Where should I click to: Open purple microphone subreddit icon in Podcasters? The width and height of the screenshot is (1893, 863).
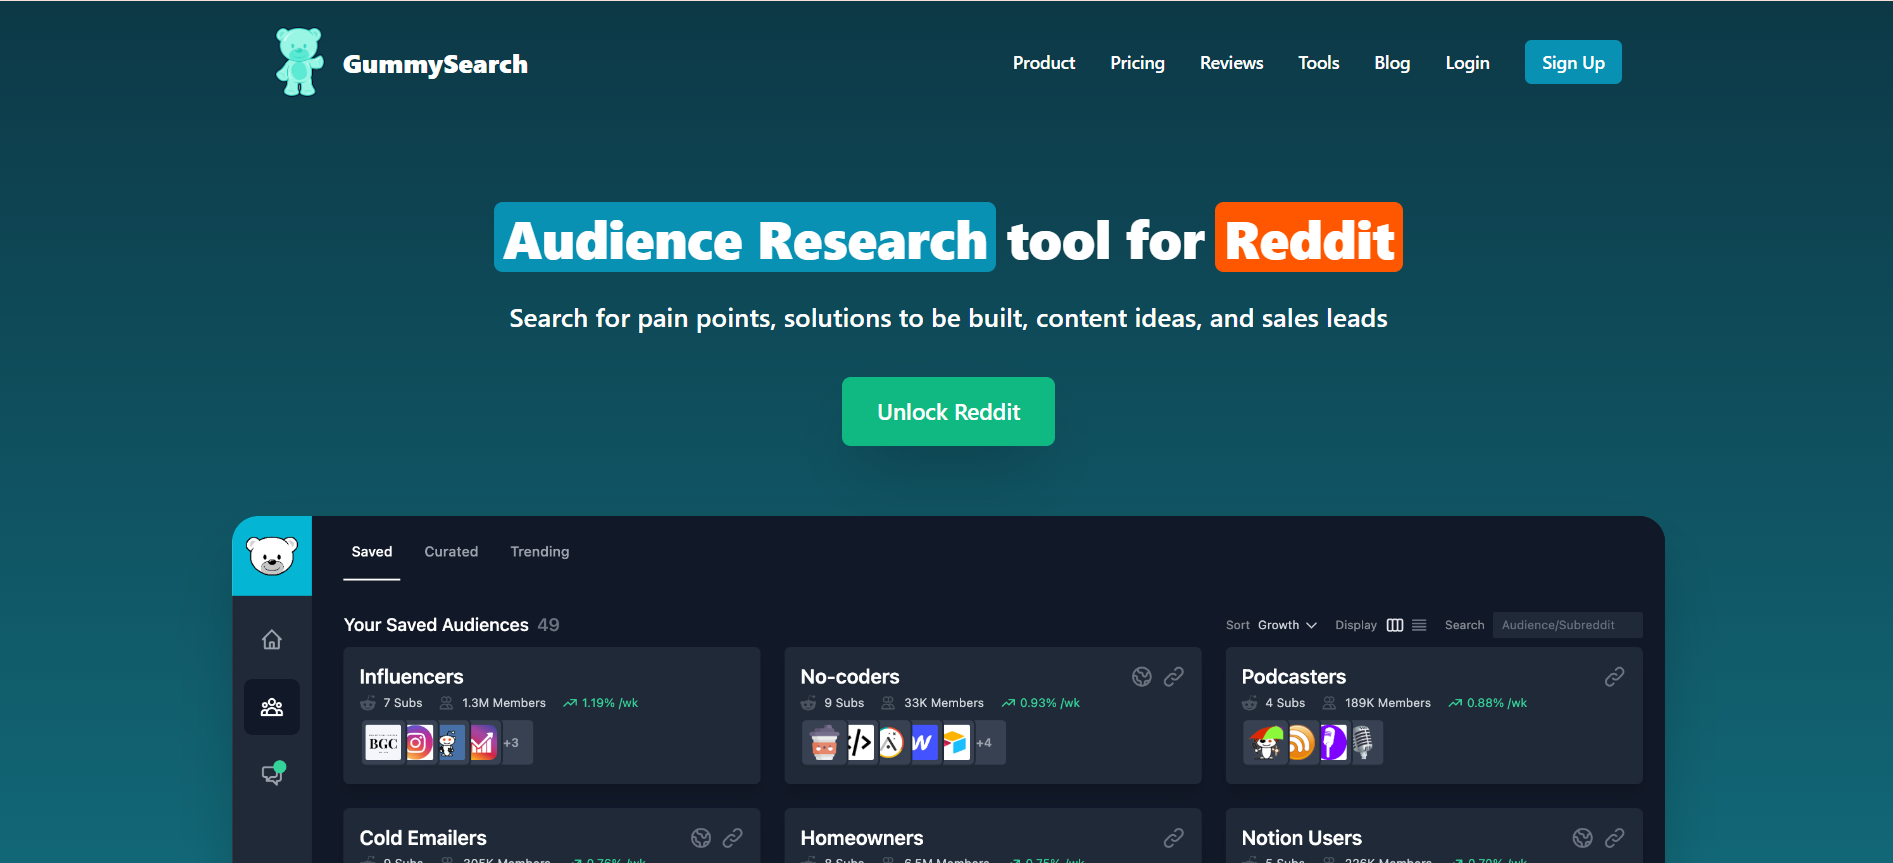[1334, 743]
